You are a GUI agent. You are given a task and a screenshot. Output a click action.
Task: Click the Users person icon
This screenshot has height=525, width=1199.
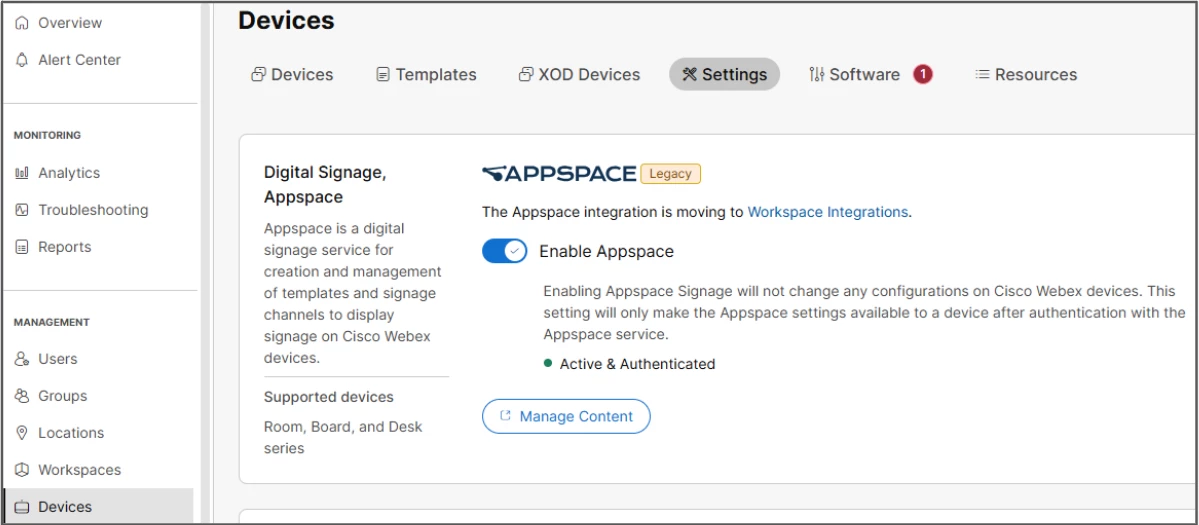tap(22, 359)
